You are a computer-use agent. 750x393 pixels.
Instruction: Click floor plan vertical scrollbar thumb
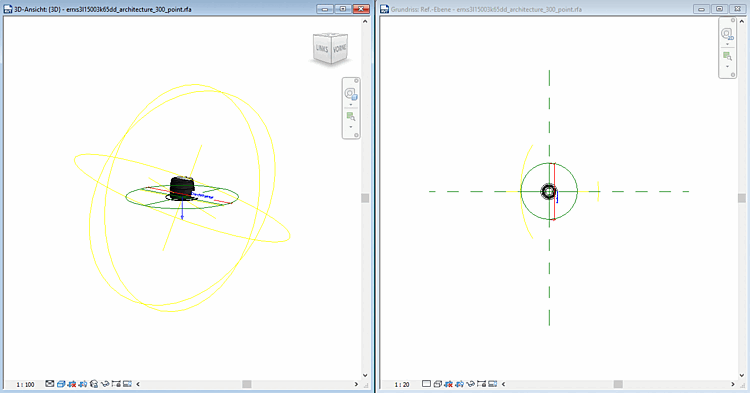pos(742,198)
